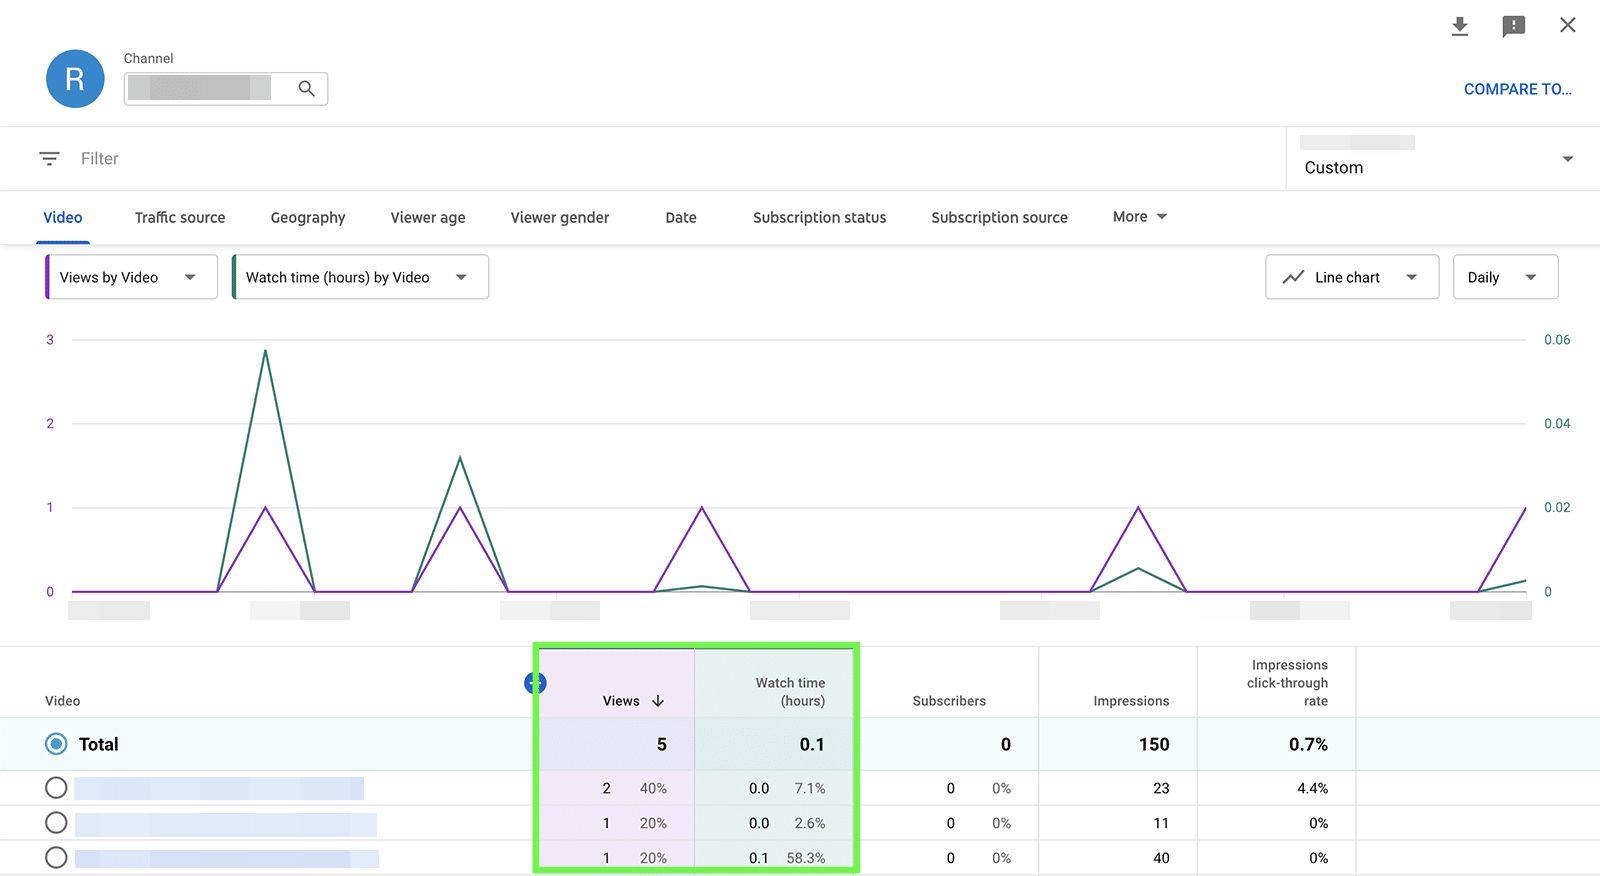Viewport: 1600px width, 876px height.
Task: Open the send feedback icon
Action: pyautogui.click(x=1513, y=26)
